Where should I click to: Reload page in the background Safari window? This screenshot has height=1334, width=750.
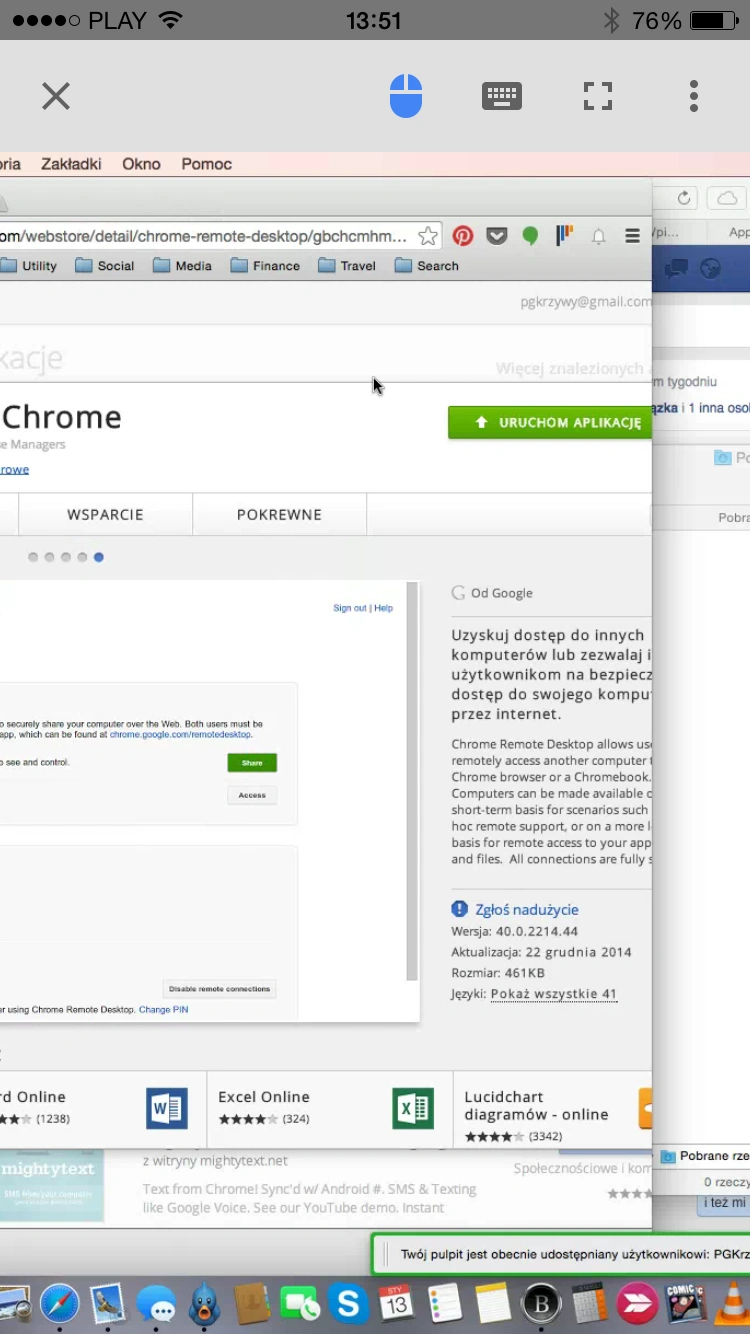(x=684, y=198)
